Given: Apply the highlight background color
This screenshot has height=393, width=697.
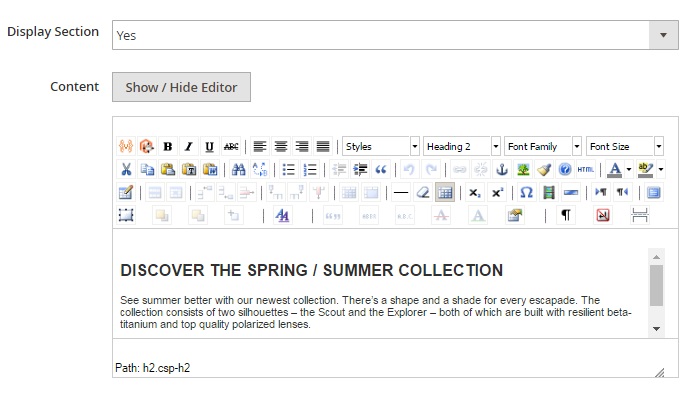Looking at the screenshot, I should pos(645,169).
